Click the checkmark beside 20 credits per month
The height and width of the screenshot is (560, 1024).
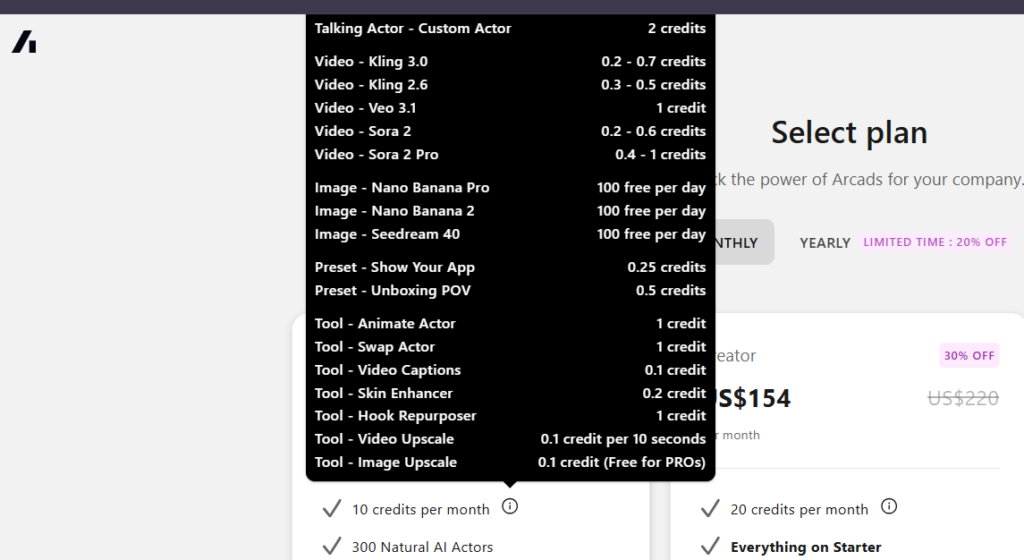(x=710, y=508)
